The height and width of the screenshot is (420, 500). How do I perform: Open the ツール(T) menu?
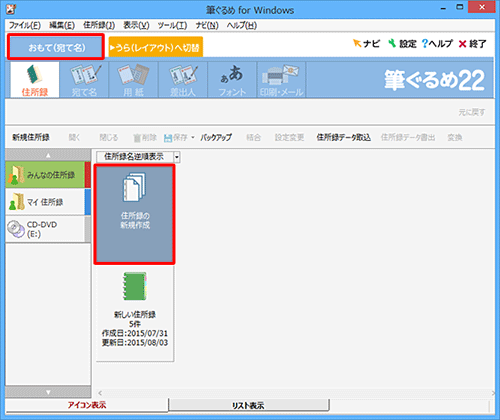[x=172, y=25]
